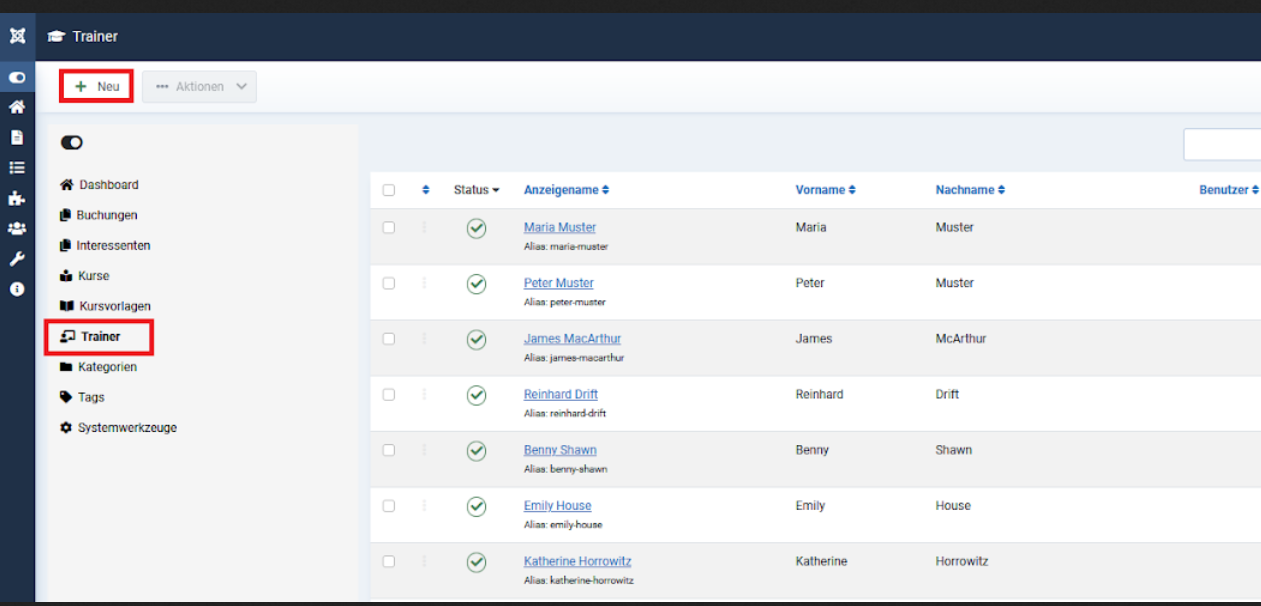Sort the table by Status column

476,190
